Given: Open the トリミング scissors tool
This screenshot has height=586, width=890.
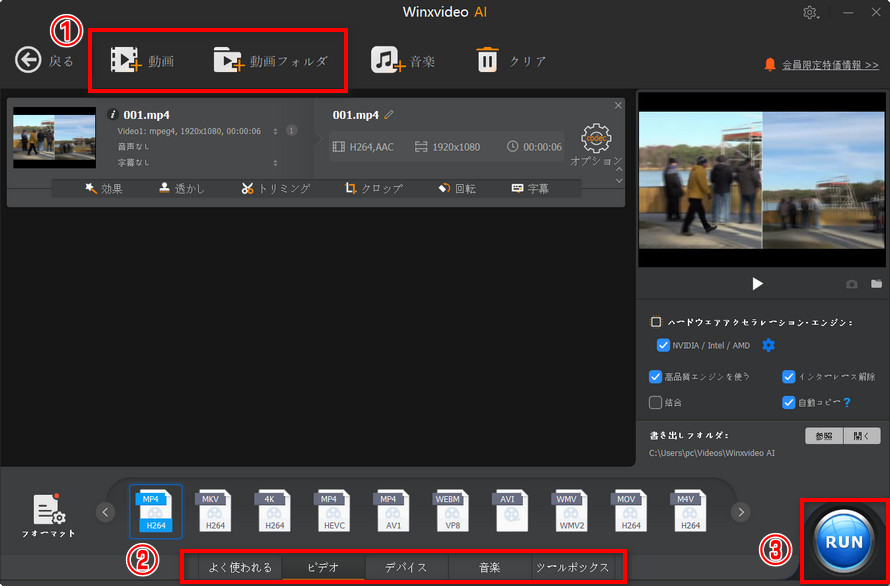Looking at the screenshot, I should (x=247, y=188).
